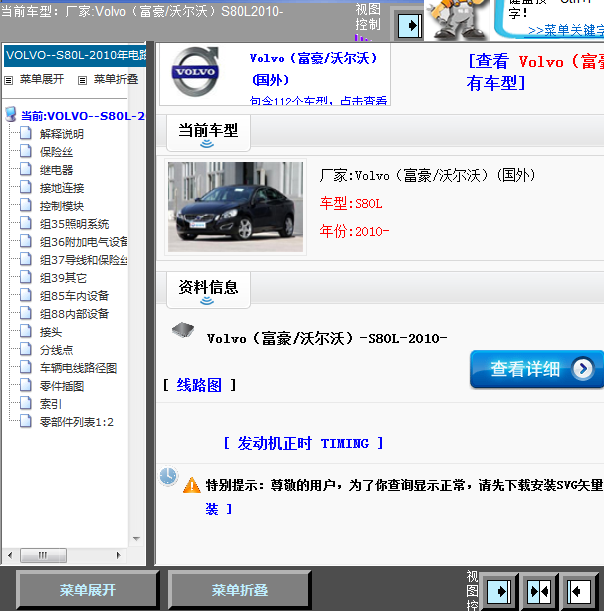Click the page icon next to 继电器
This screenshot has height=611, width=604.
tap(26, 169)
